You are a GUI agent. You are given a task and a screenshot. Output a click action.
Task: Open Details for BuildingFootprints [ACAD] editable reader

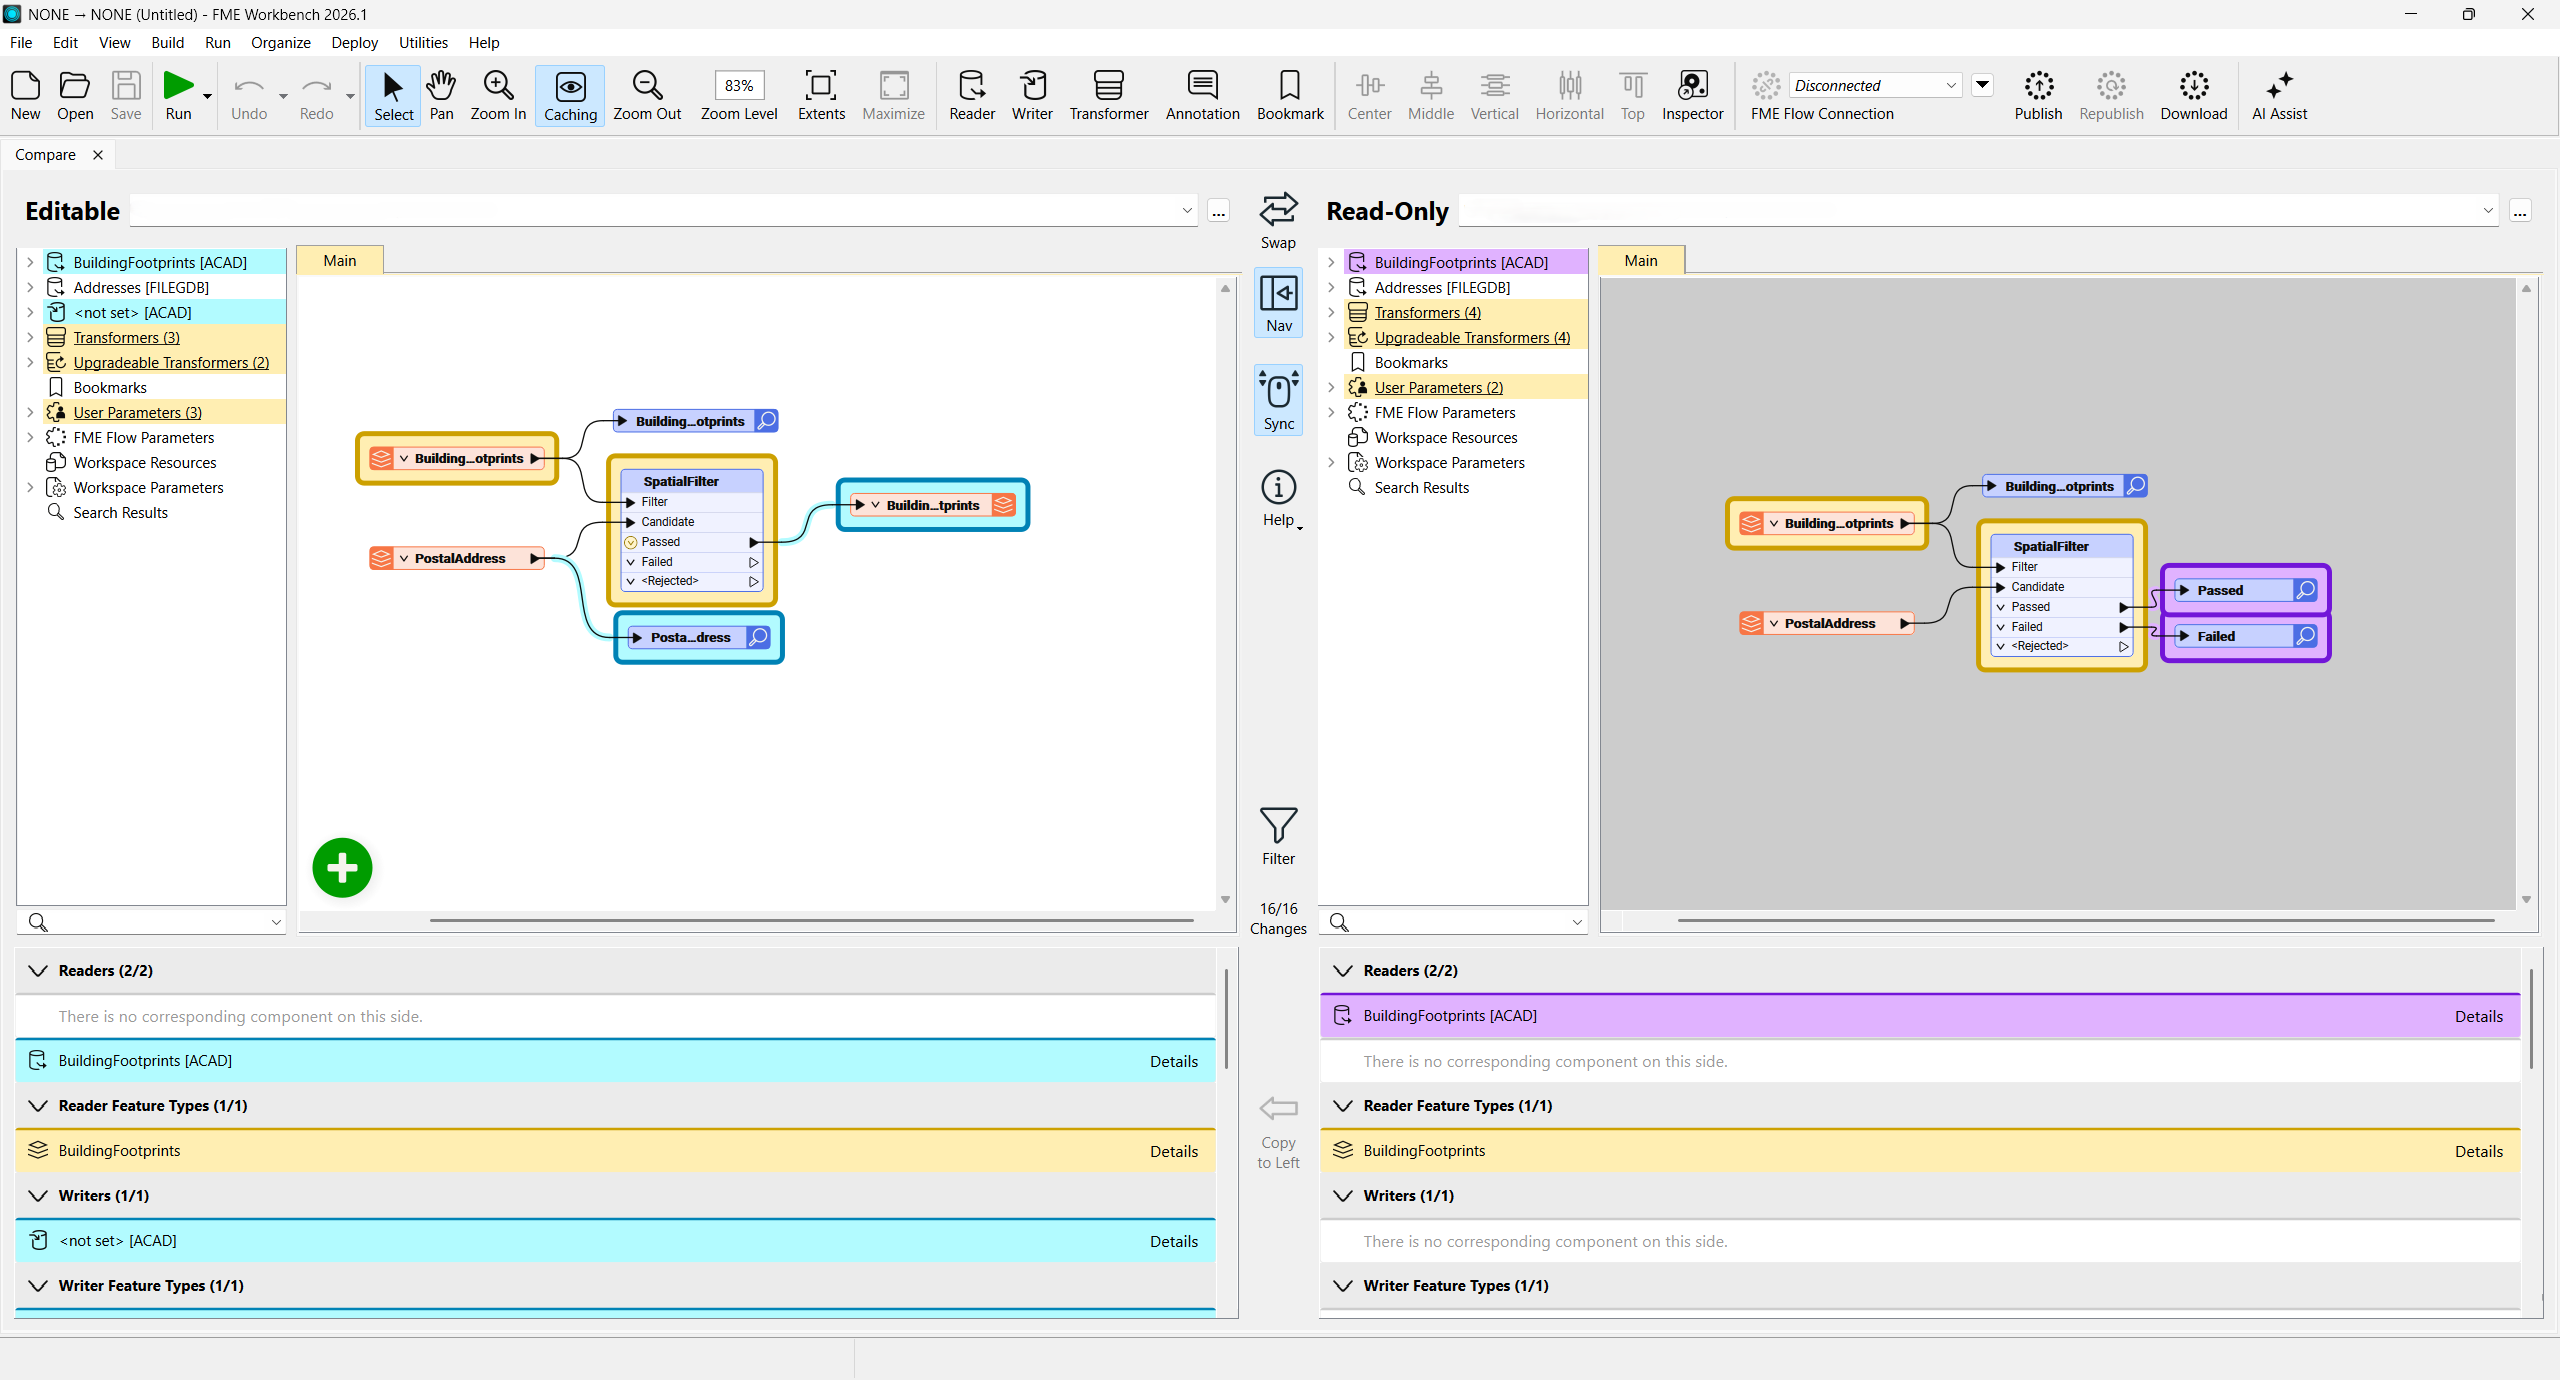pos(1173,1061)
